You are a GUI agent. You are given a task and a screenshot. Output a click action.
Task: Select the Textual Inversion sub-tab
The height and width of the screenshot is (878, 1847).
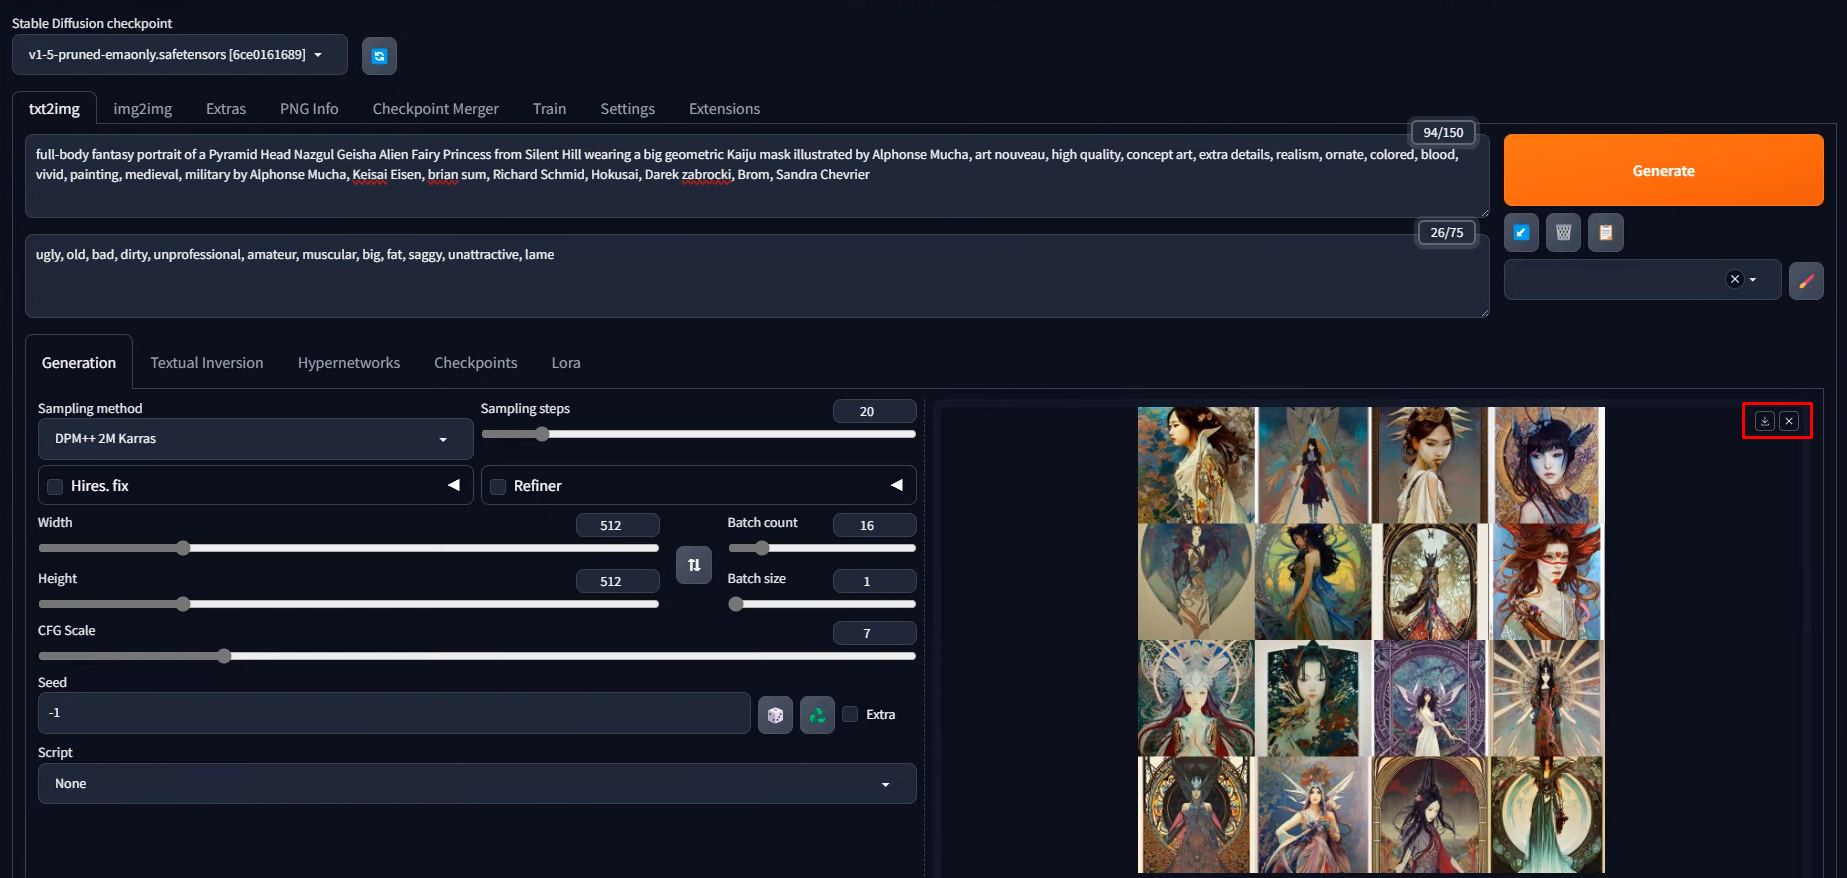click(207, 363)
